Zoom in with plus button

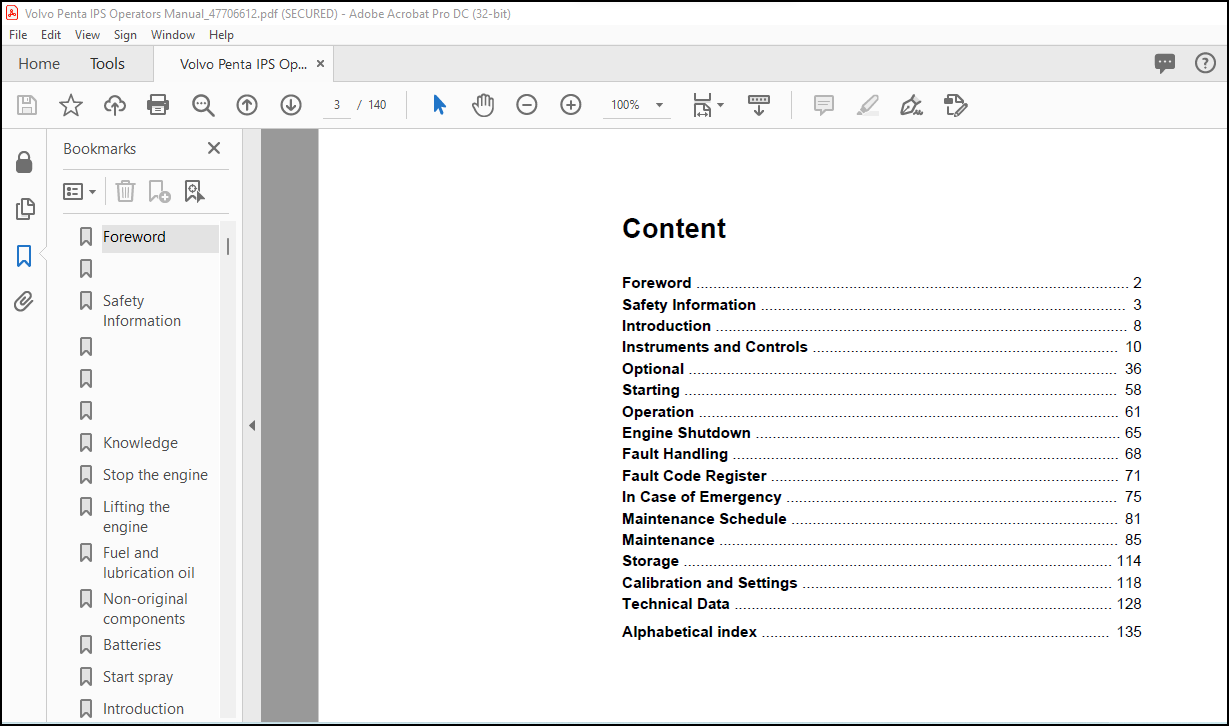pos(571,105)
